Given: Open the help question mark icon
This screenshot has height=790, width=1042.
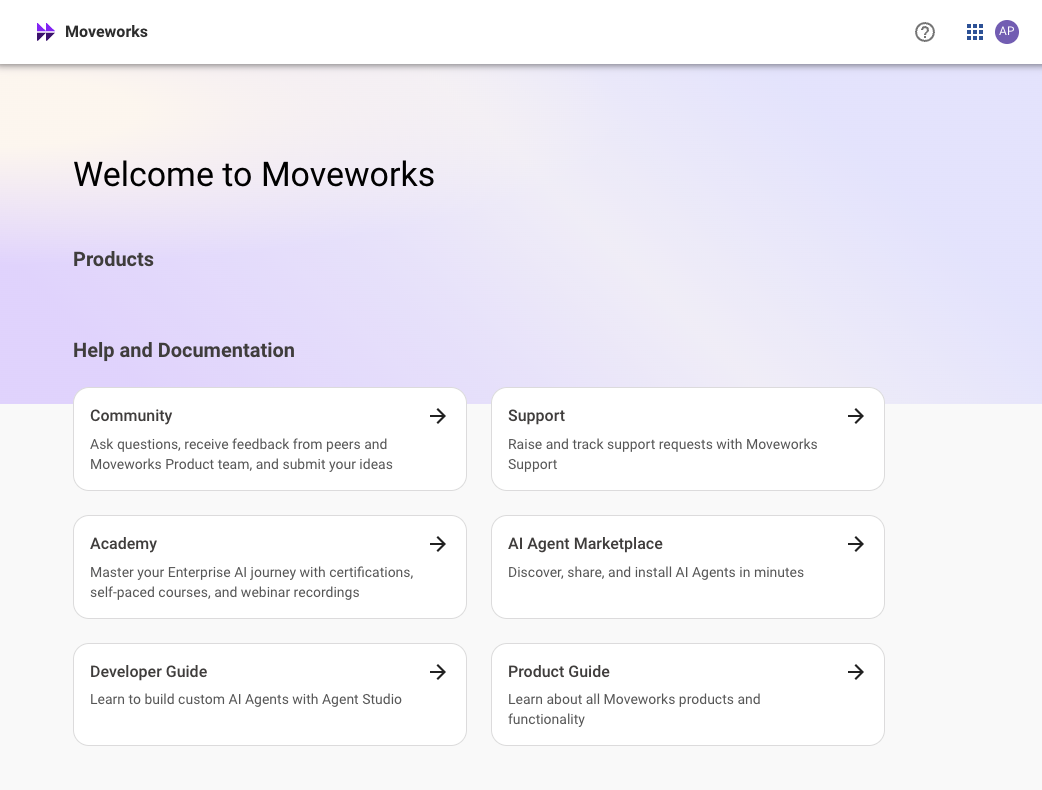Looking at the screenshot, I should tap(924, 32).
